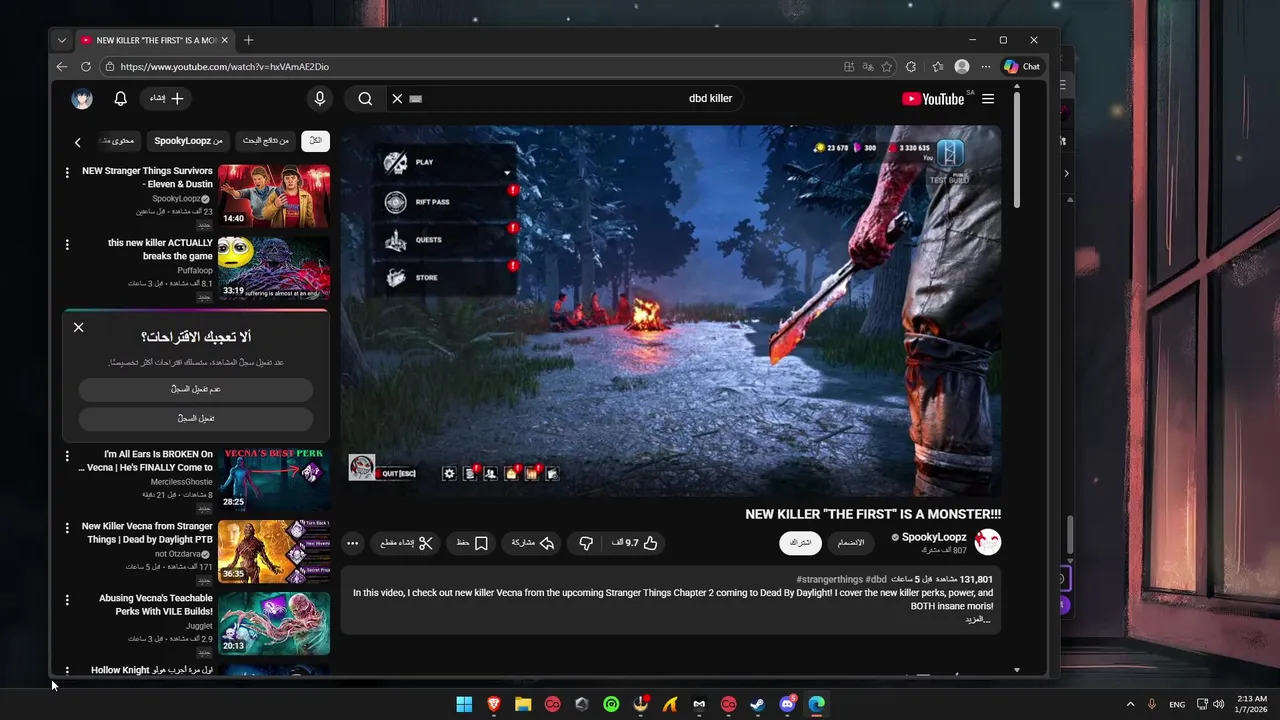The width and height of the screenshot is (1280, 720).
Task: Open Edge profile icon in toolbar
Action: pyautogui.click(x=962, y=67)
